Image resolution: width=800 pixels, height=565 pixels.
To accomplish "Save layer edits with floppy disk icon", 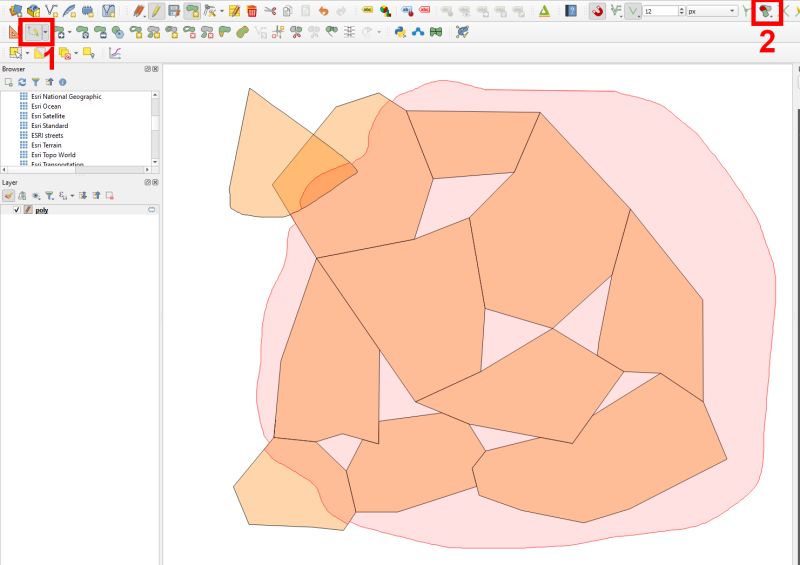I will (x=174, y=11).
